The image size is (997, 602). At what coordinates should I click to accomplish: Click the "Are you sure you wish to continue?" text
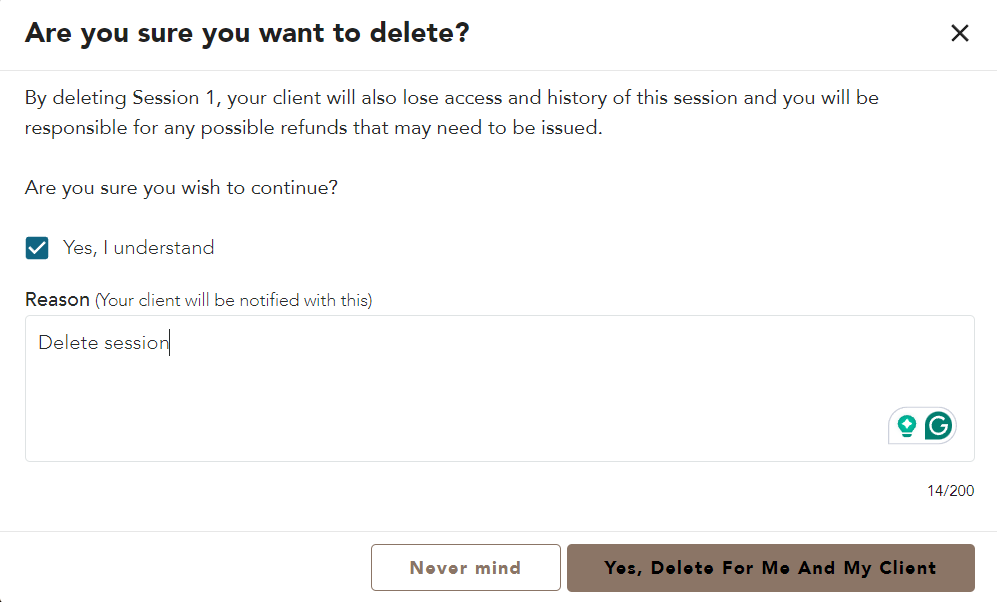point(181,188)
